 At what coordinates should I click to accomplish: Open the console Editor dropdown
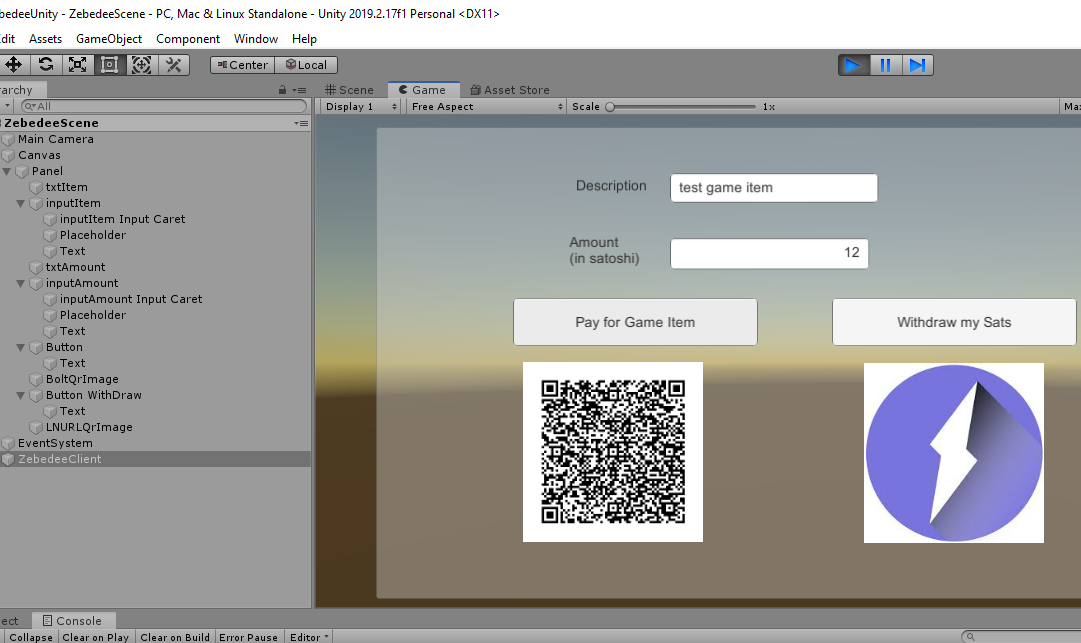(x=309, y=637)
